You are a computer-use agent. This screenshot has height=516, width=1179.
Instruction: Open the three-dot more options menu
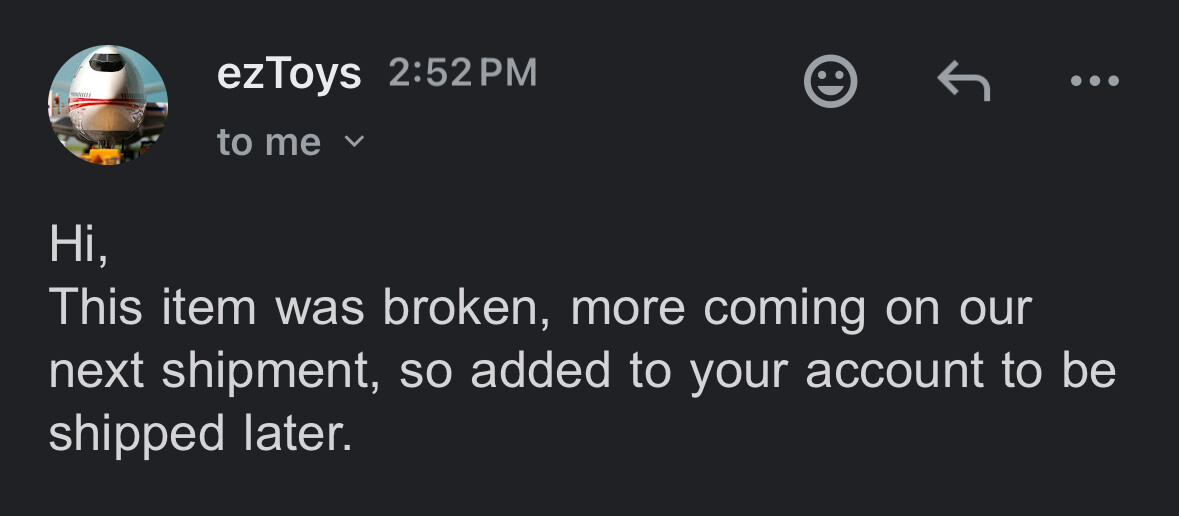coord(1094,81)
